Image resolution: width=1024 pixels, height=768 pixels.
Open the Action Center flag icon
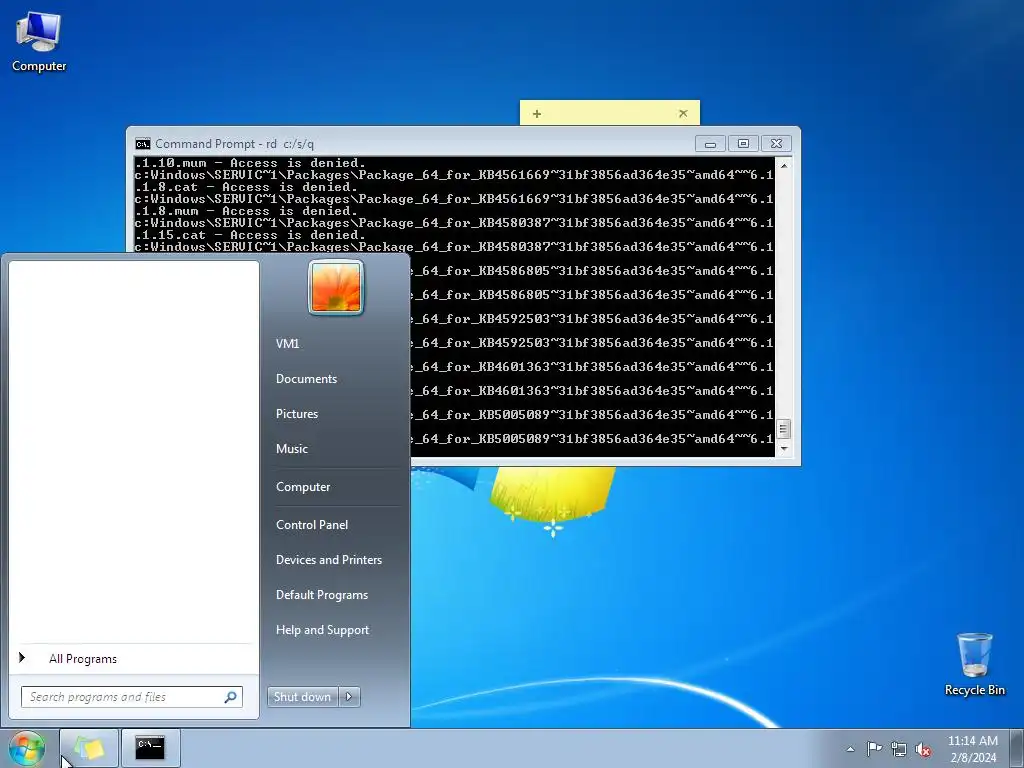[x=874, y=749]
